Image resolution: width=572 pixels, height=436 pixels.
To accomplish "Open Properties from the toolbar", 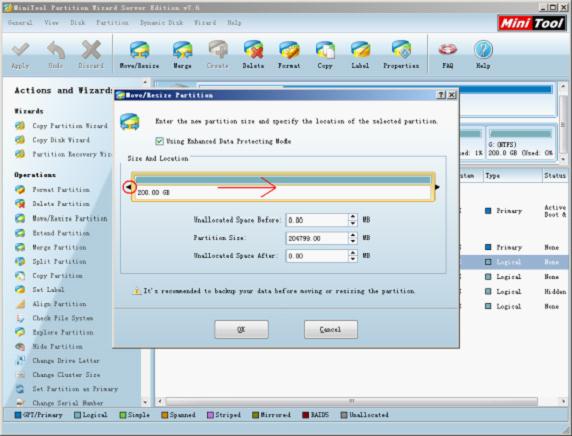I will point(401,55).
